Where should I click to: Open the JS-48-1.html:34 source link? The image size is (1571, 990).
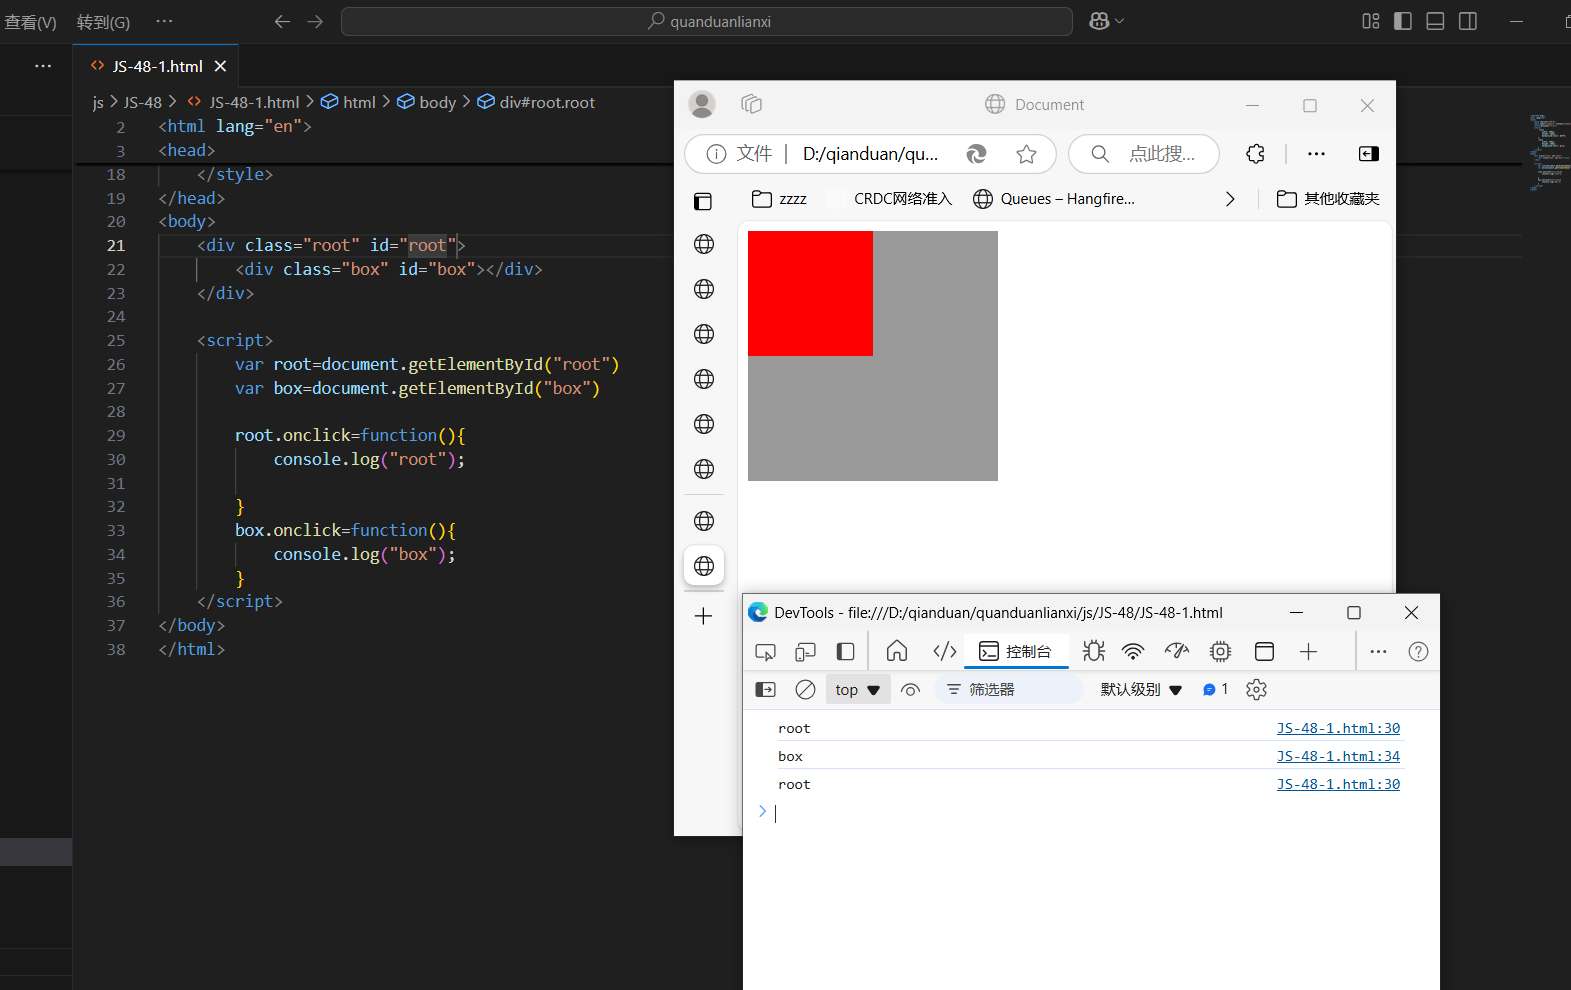(1337, 756)
